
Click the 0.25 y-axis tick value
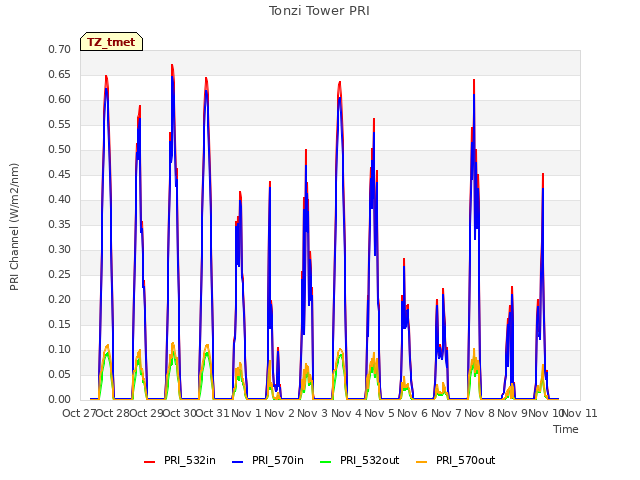[60, 274]
